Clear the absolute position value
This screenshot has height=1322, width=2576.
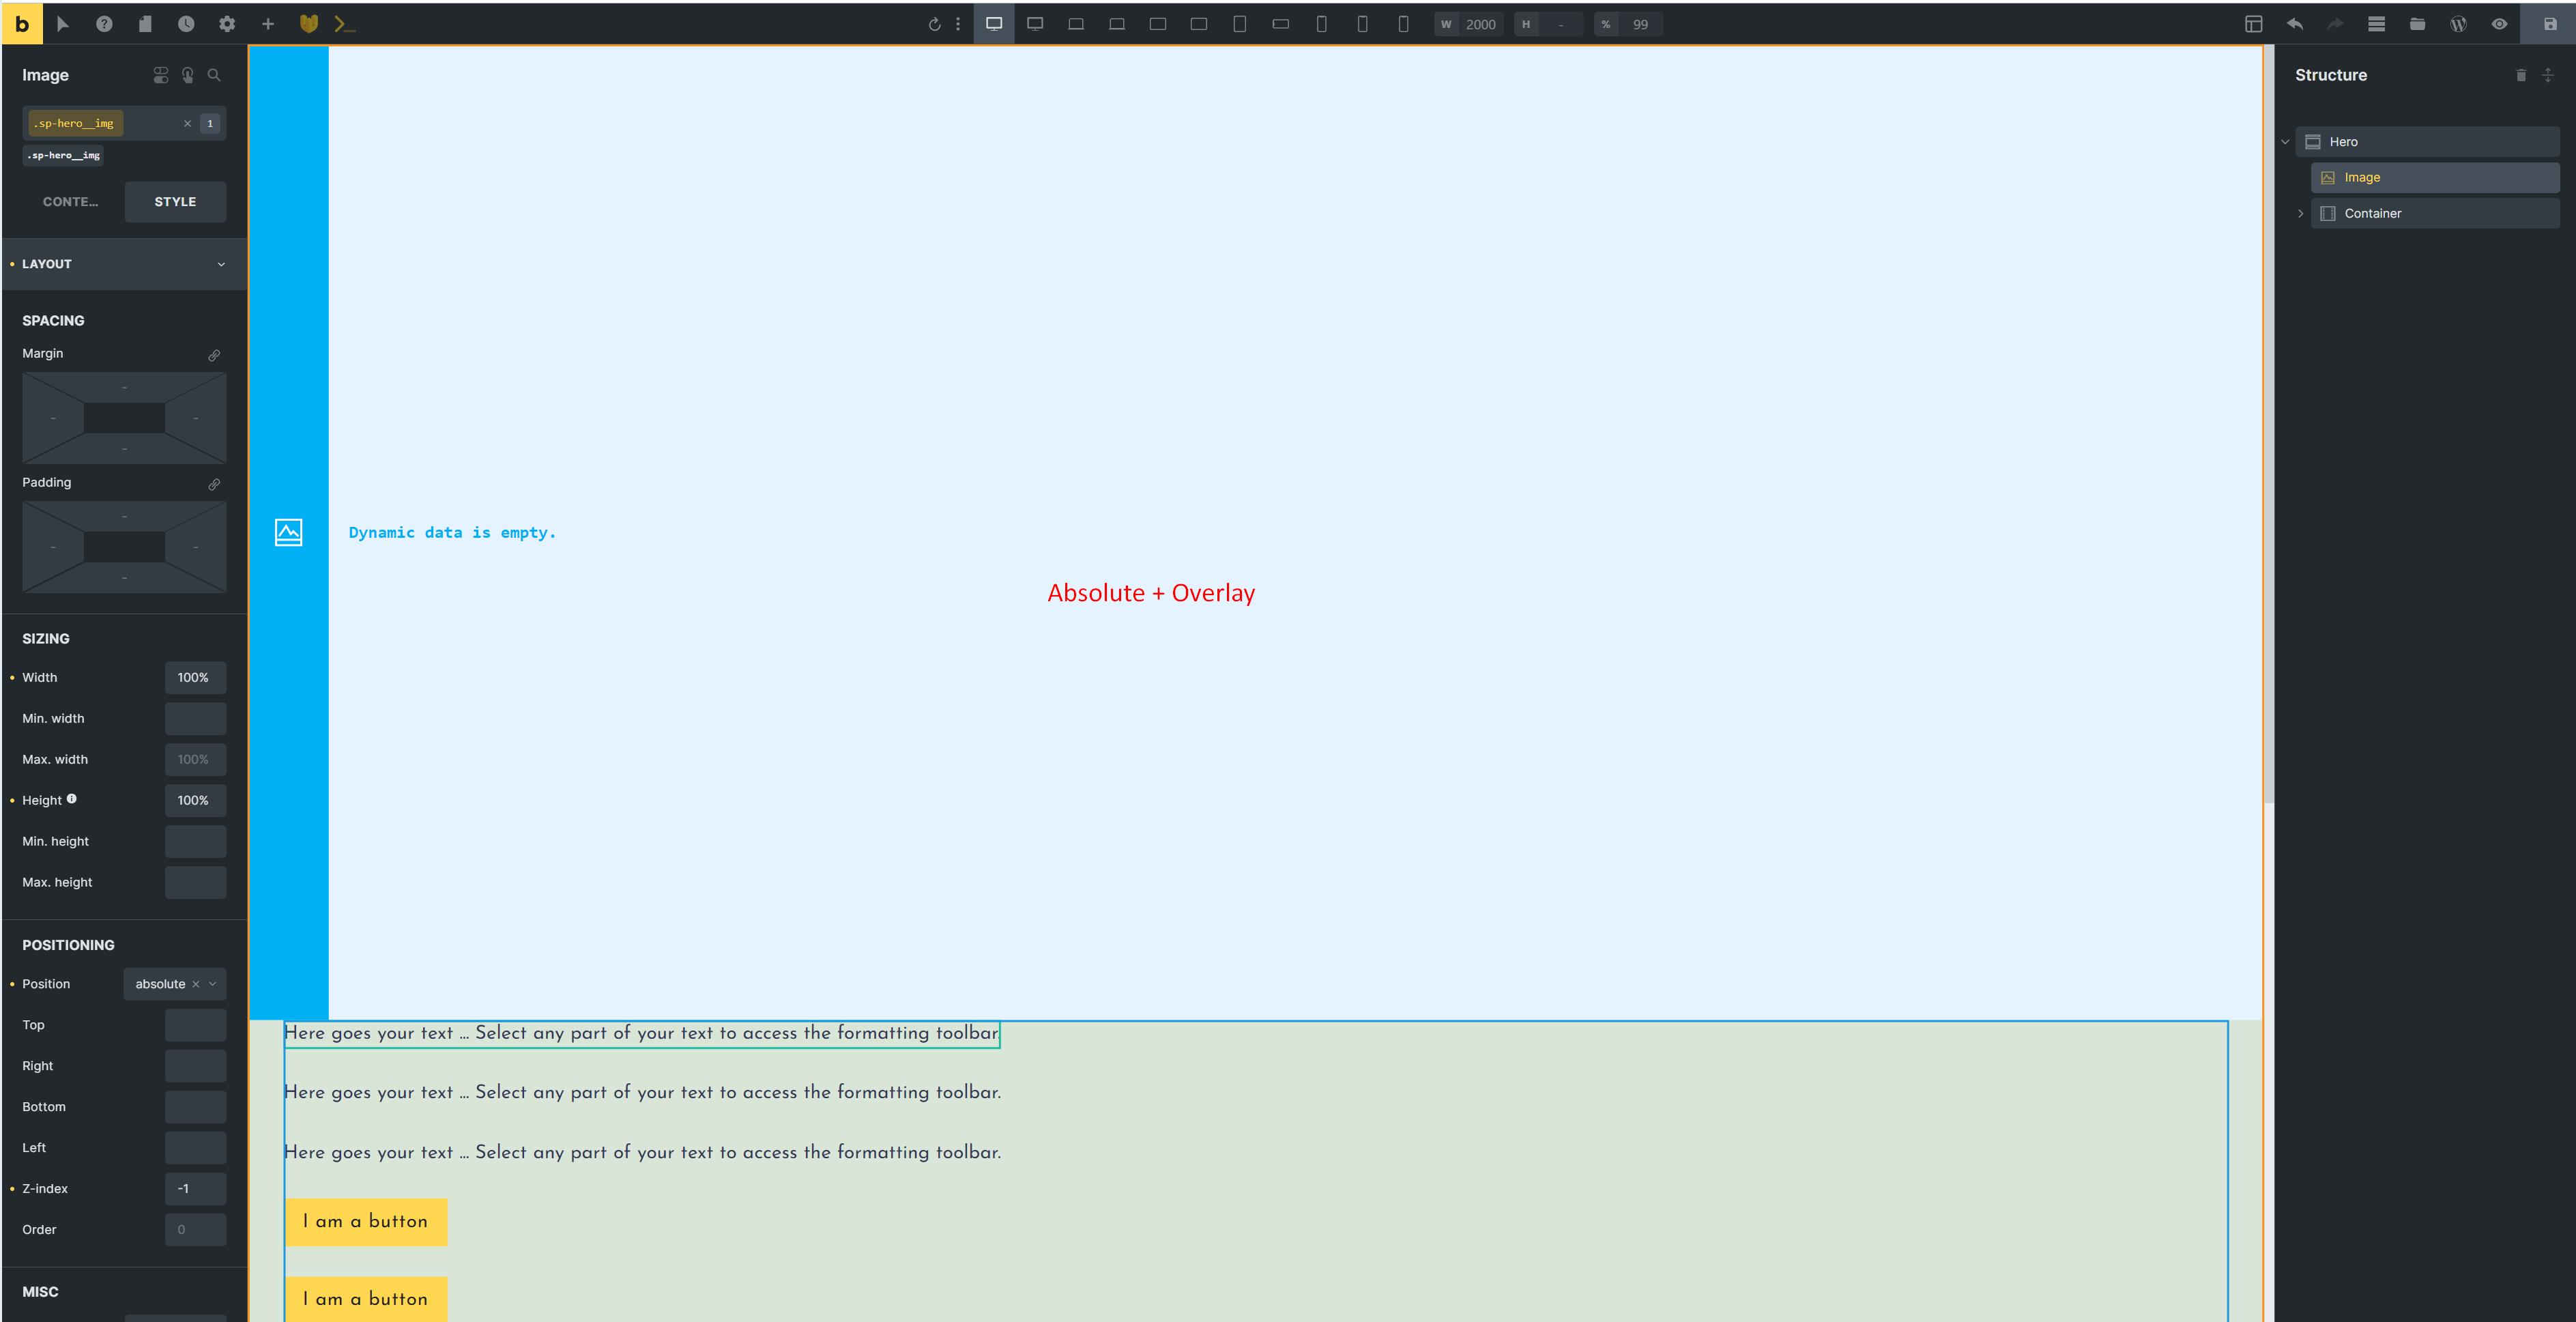click(196, 984)
